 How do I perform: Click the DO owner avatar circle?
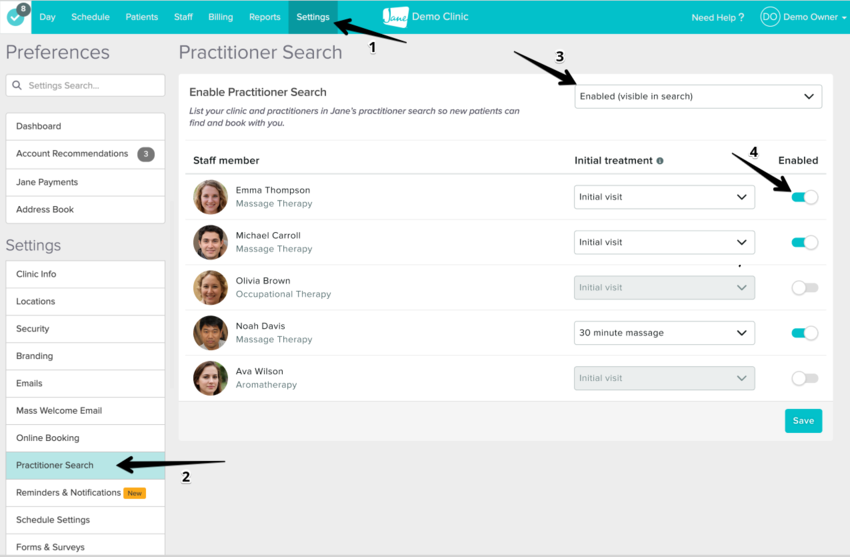769,17
